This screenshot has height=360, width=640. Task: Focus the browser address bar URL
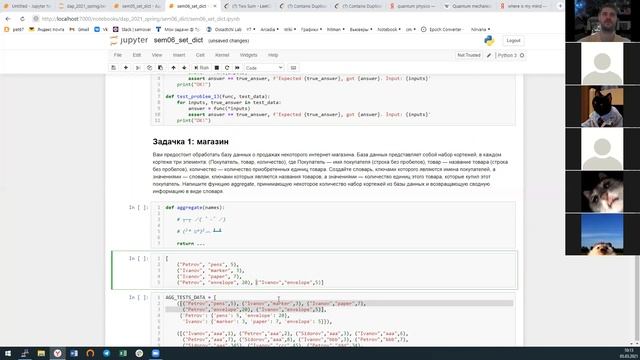pos(141,19)
